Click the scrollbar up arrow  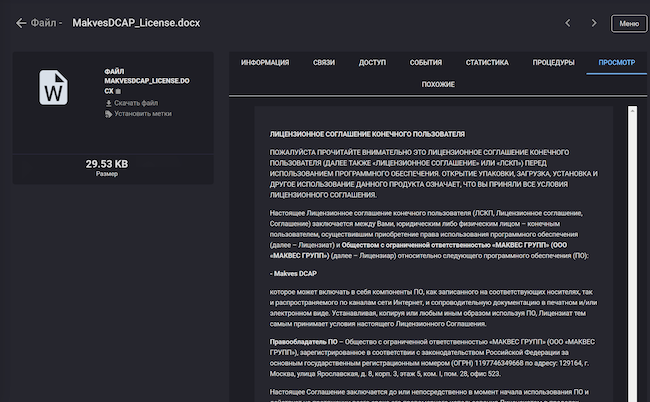(632, 110)
